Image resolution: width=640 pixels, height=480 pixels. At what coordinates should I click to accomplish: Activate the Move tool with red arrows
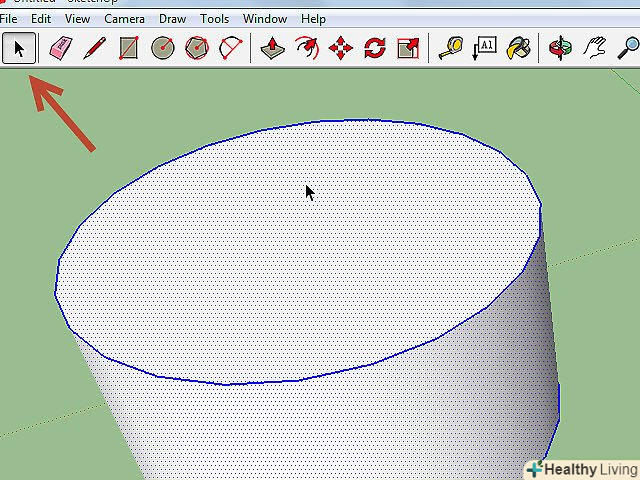341,47
